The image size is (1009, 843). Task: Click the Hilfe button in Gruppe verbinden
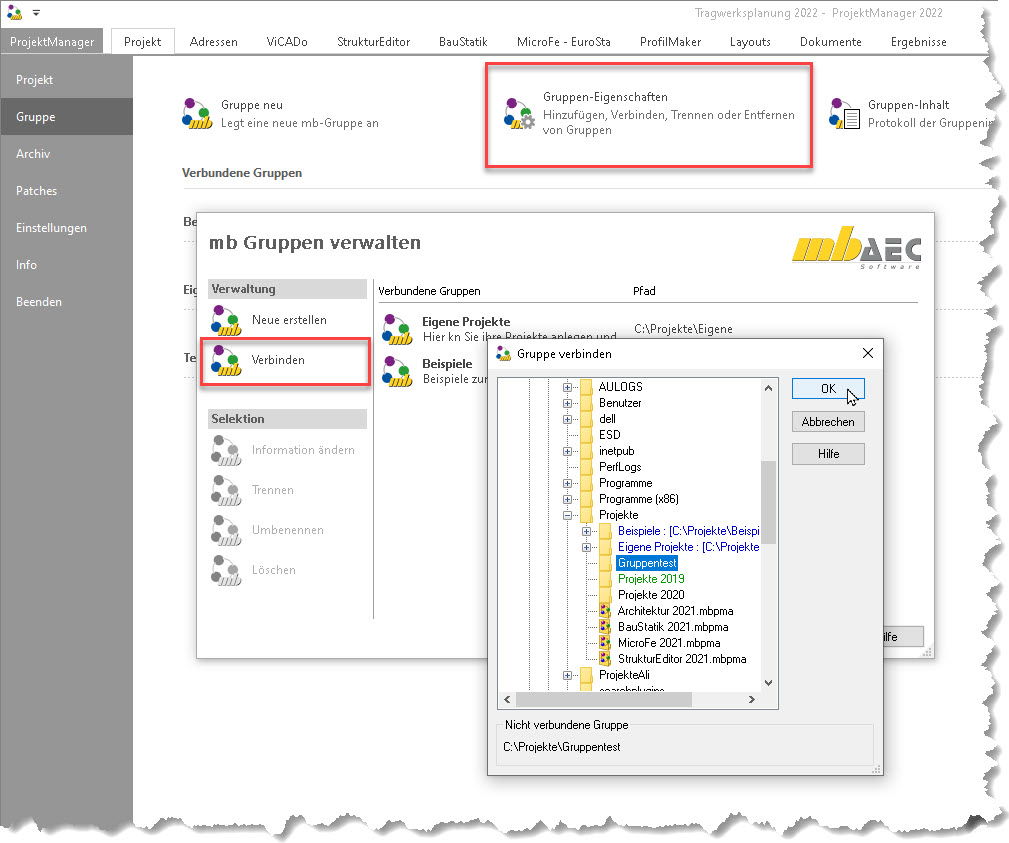(827, 454)
